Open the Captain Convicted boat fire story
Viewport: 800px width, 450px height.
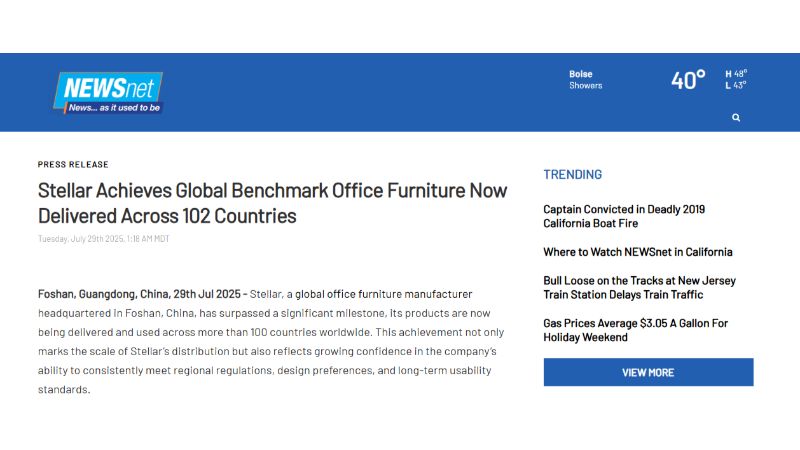coord(624,216)
